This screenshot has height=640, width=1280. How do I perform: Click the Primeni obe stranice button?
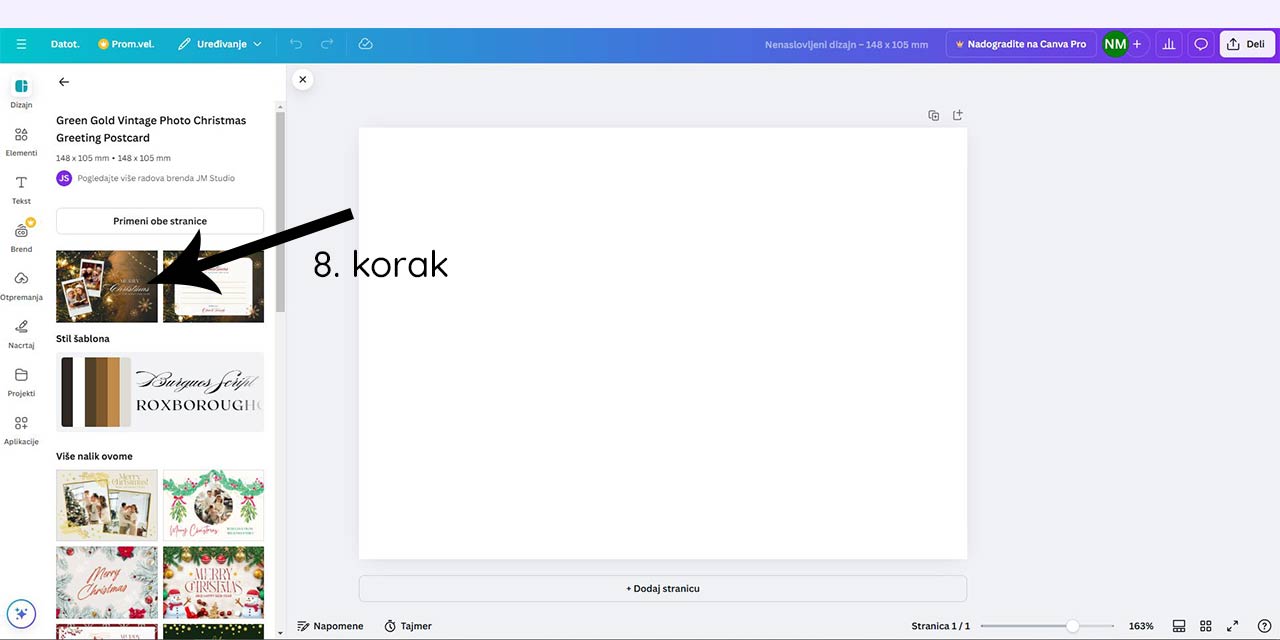click(x=159, y=221)
